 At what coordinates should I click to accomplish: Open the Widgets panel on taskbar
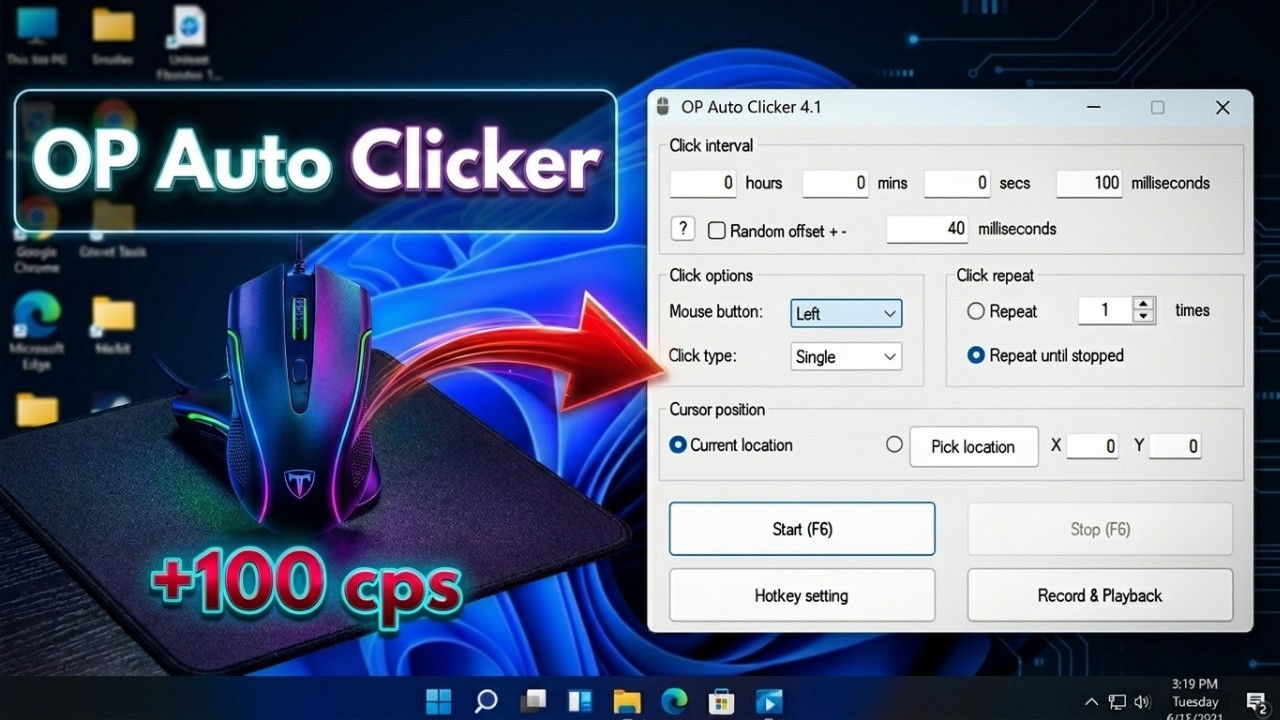coord(580,700)
